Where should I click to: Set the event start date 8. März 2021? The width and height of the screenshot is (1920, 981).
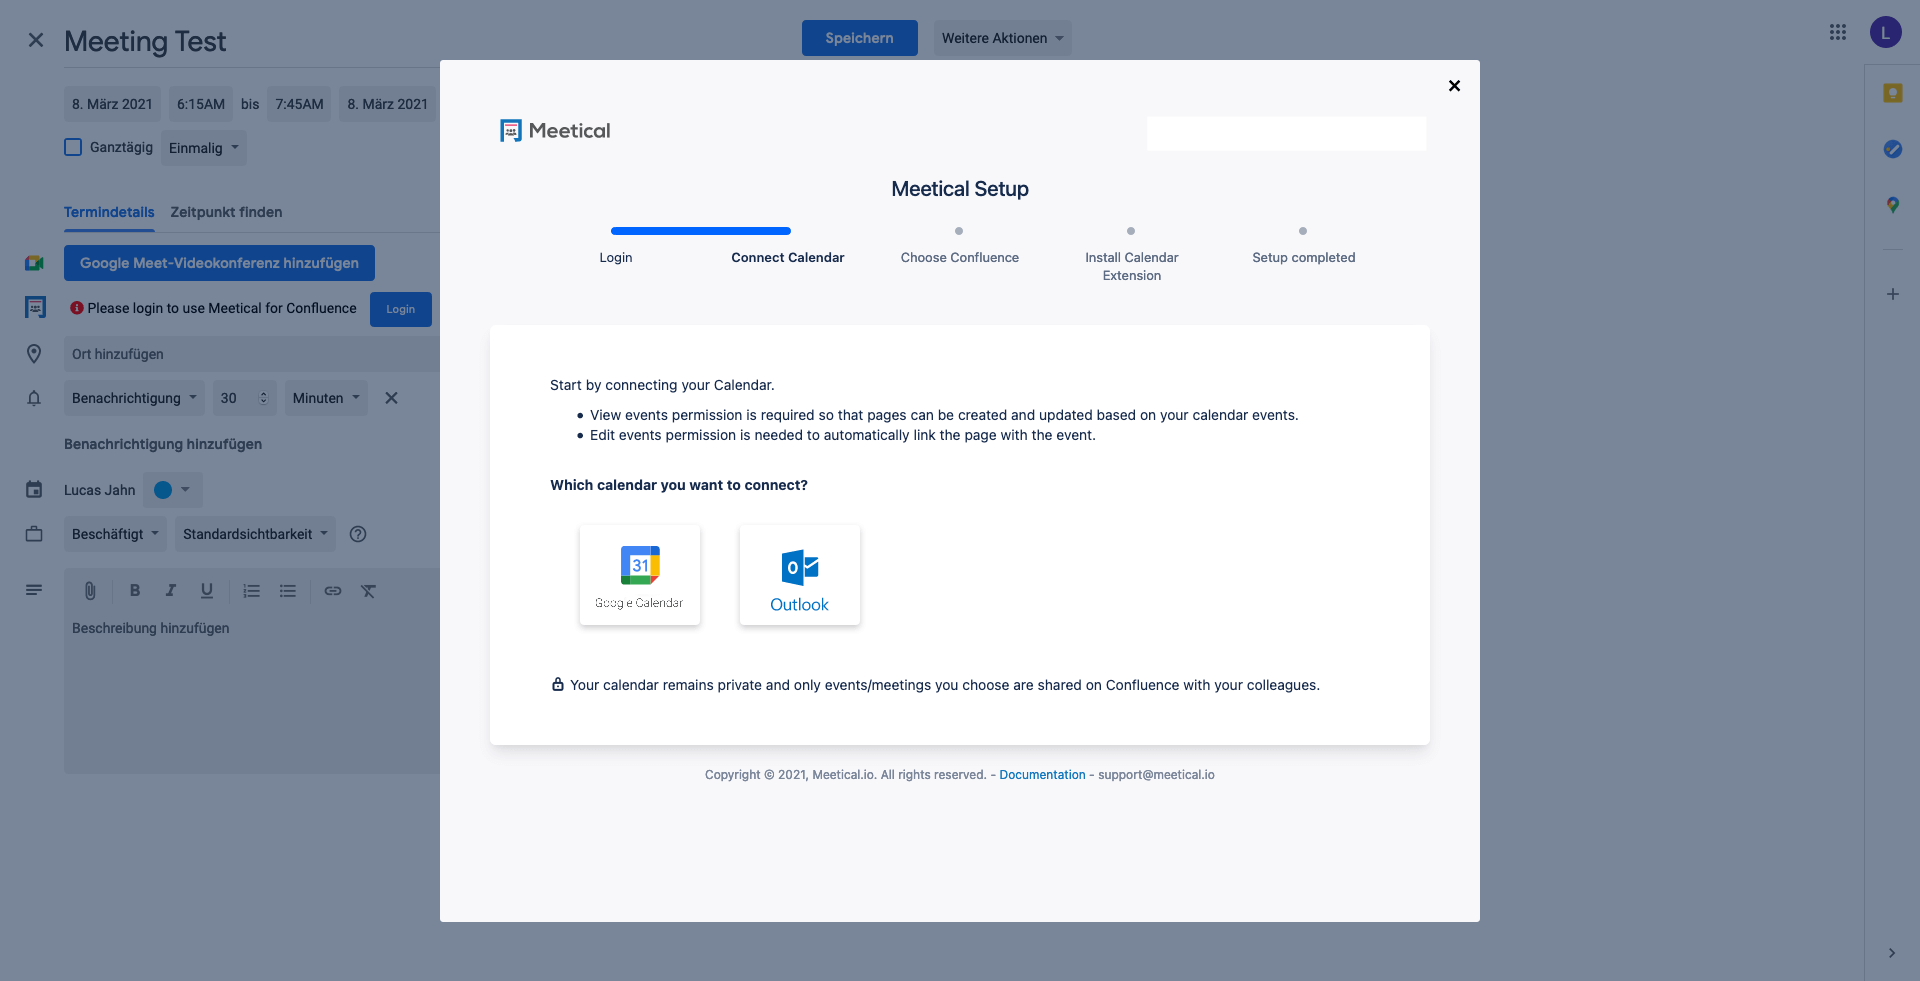click(112, 104)
